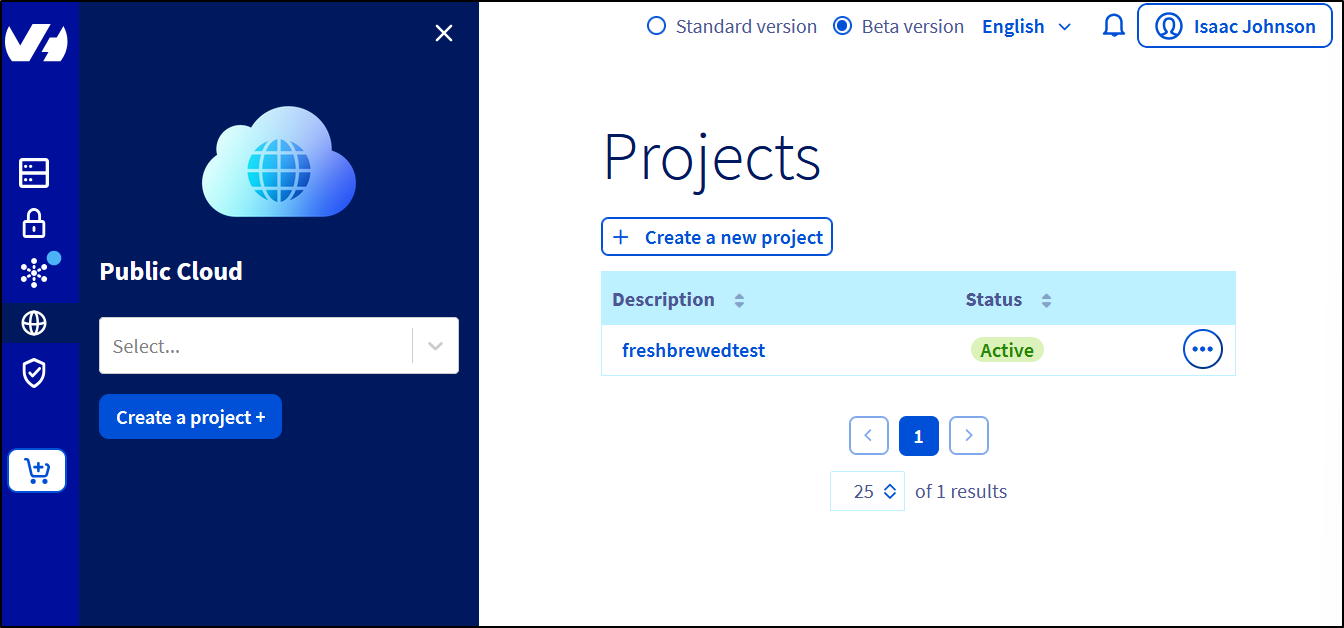Select the Beta version radio button
Image resolution: width=1344 pixels, height=628 pixels.
[842, 27]
